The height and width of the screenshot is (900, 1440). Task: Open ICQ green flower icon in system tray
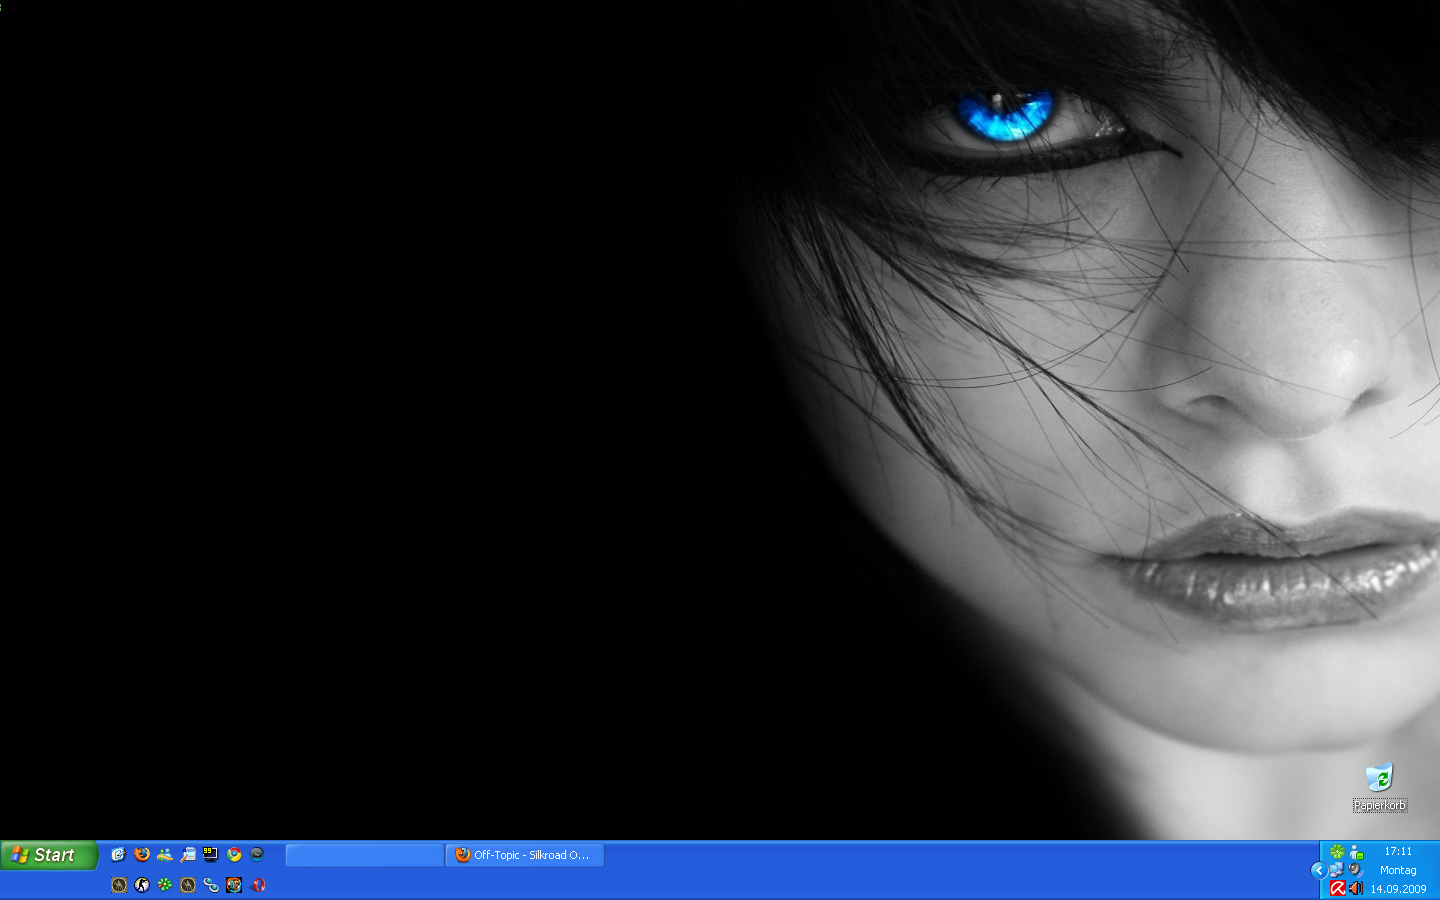click(x=1337, y=852)
